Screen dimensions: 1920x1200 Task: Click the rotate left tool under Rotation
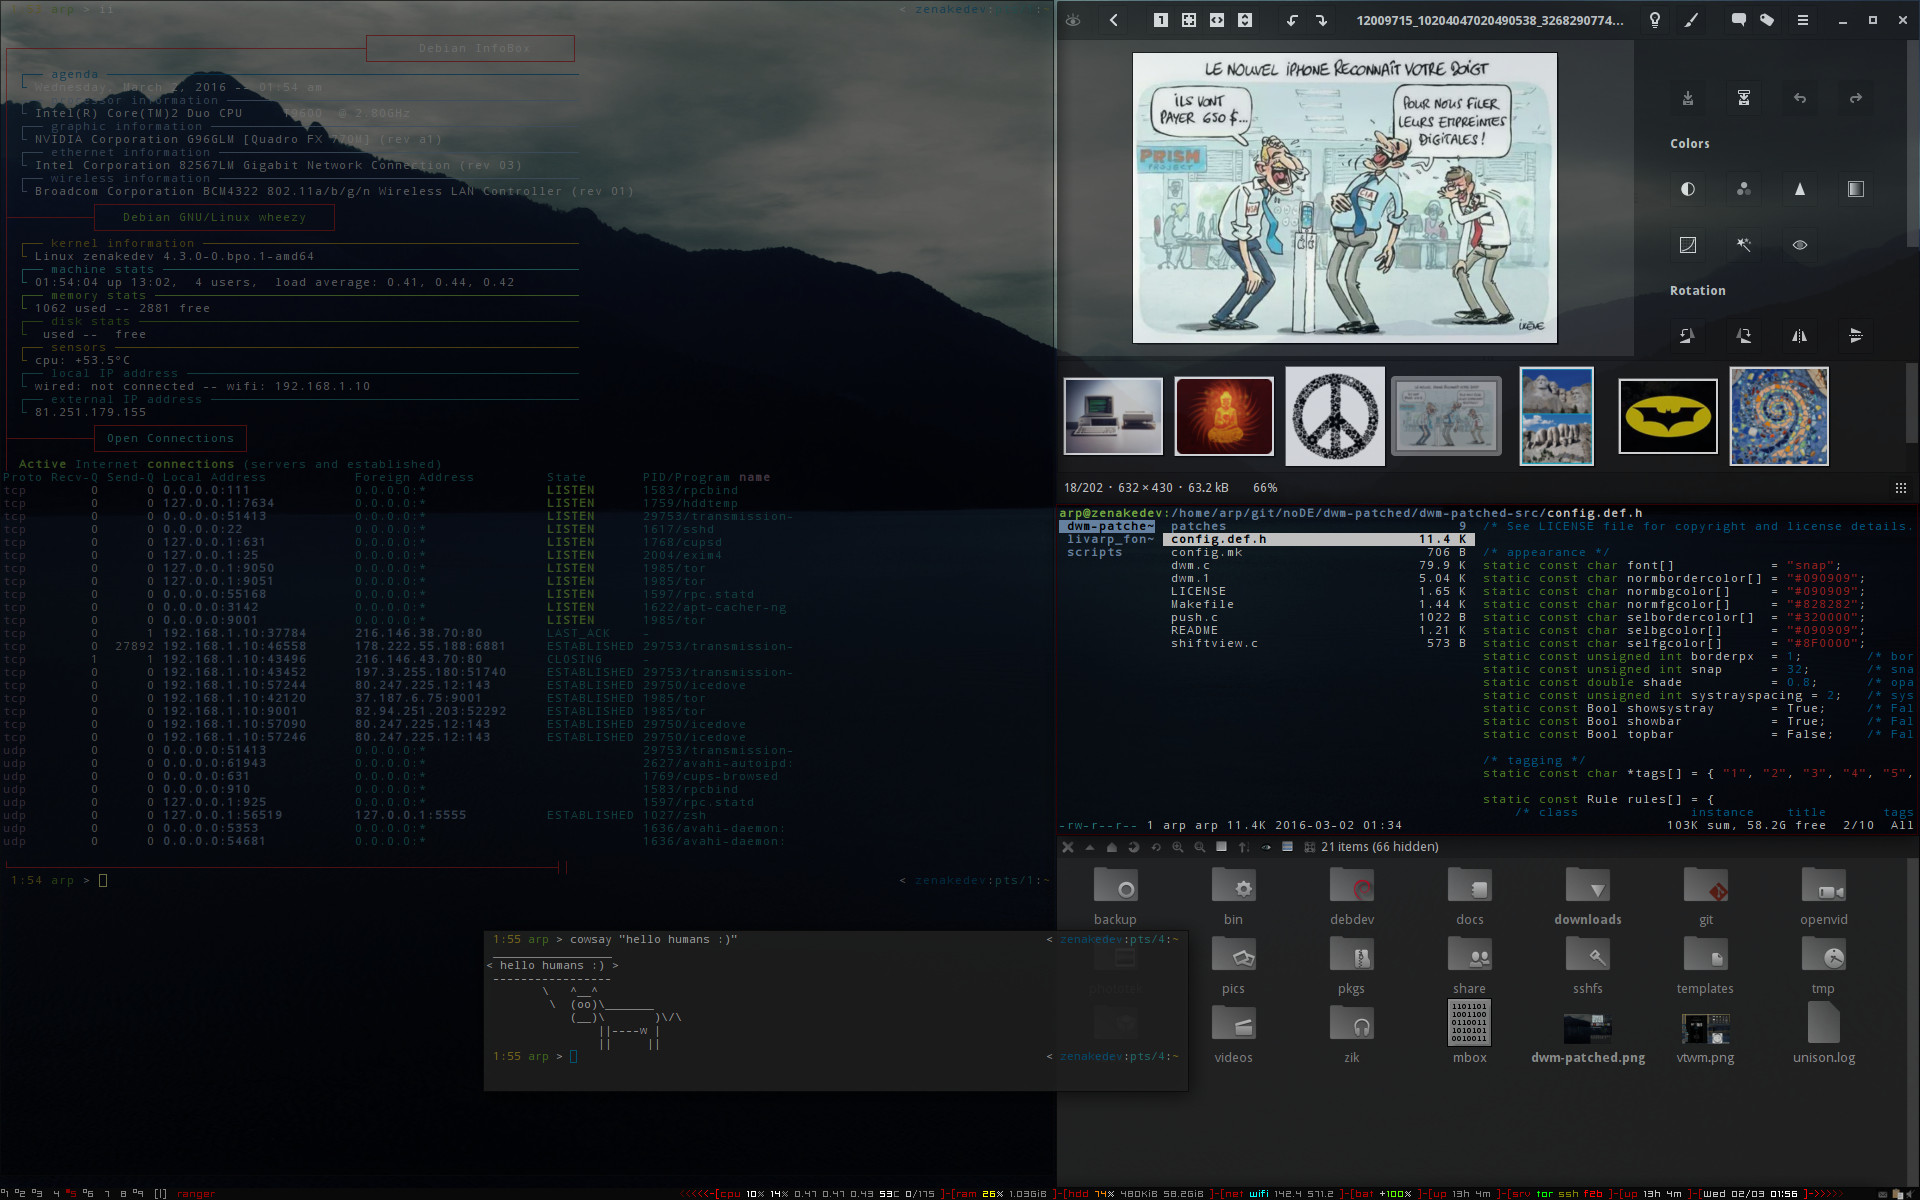click(x=1688, y=336)
